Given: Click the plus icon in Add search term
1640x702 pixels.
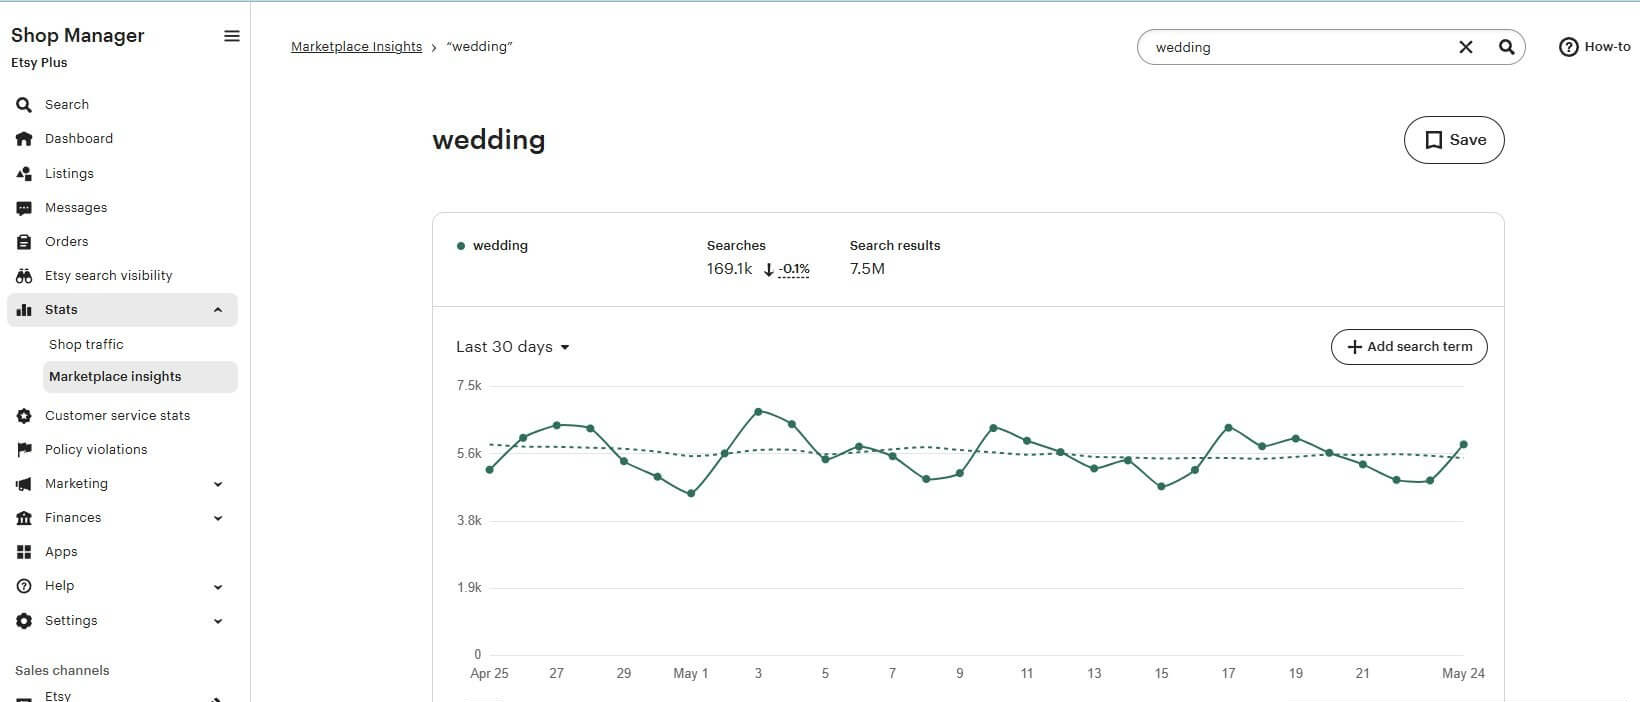Looking at the screenshot, I should click(1355, 347).
